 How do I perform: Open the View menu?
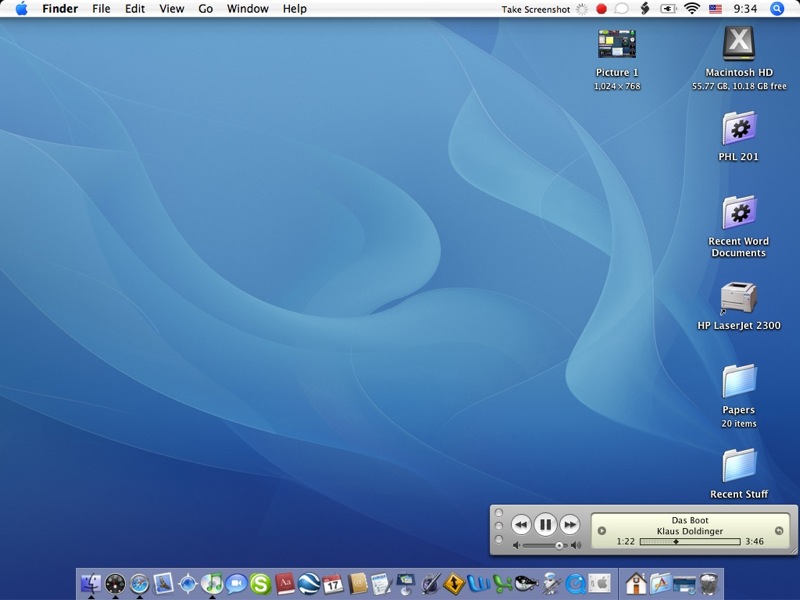tap(172, 9)
